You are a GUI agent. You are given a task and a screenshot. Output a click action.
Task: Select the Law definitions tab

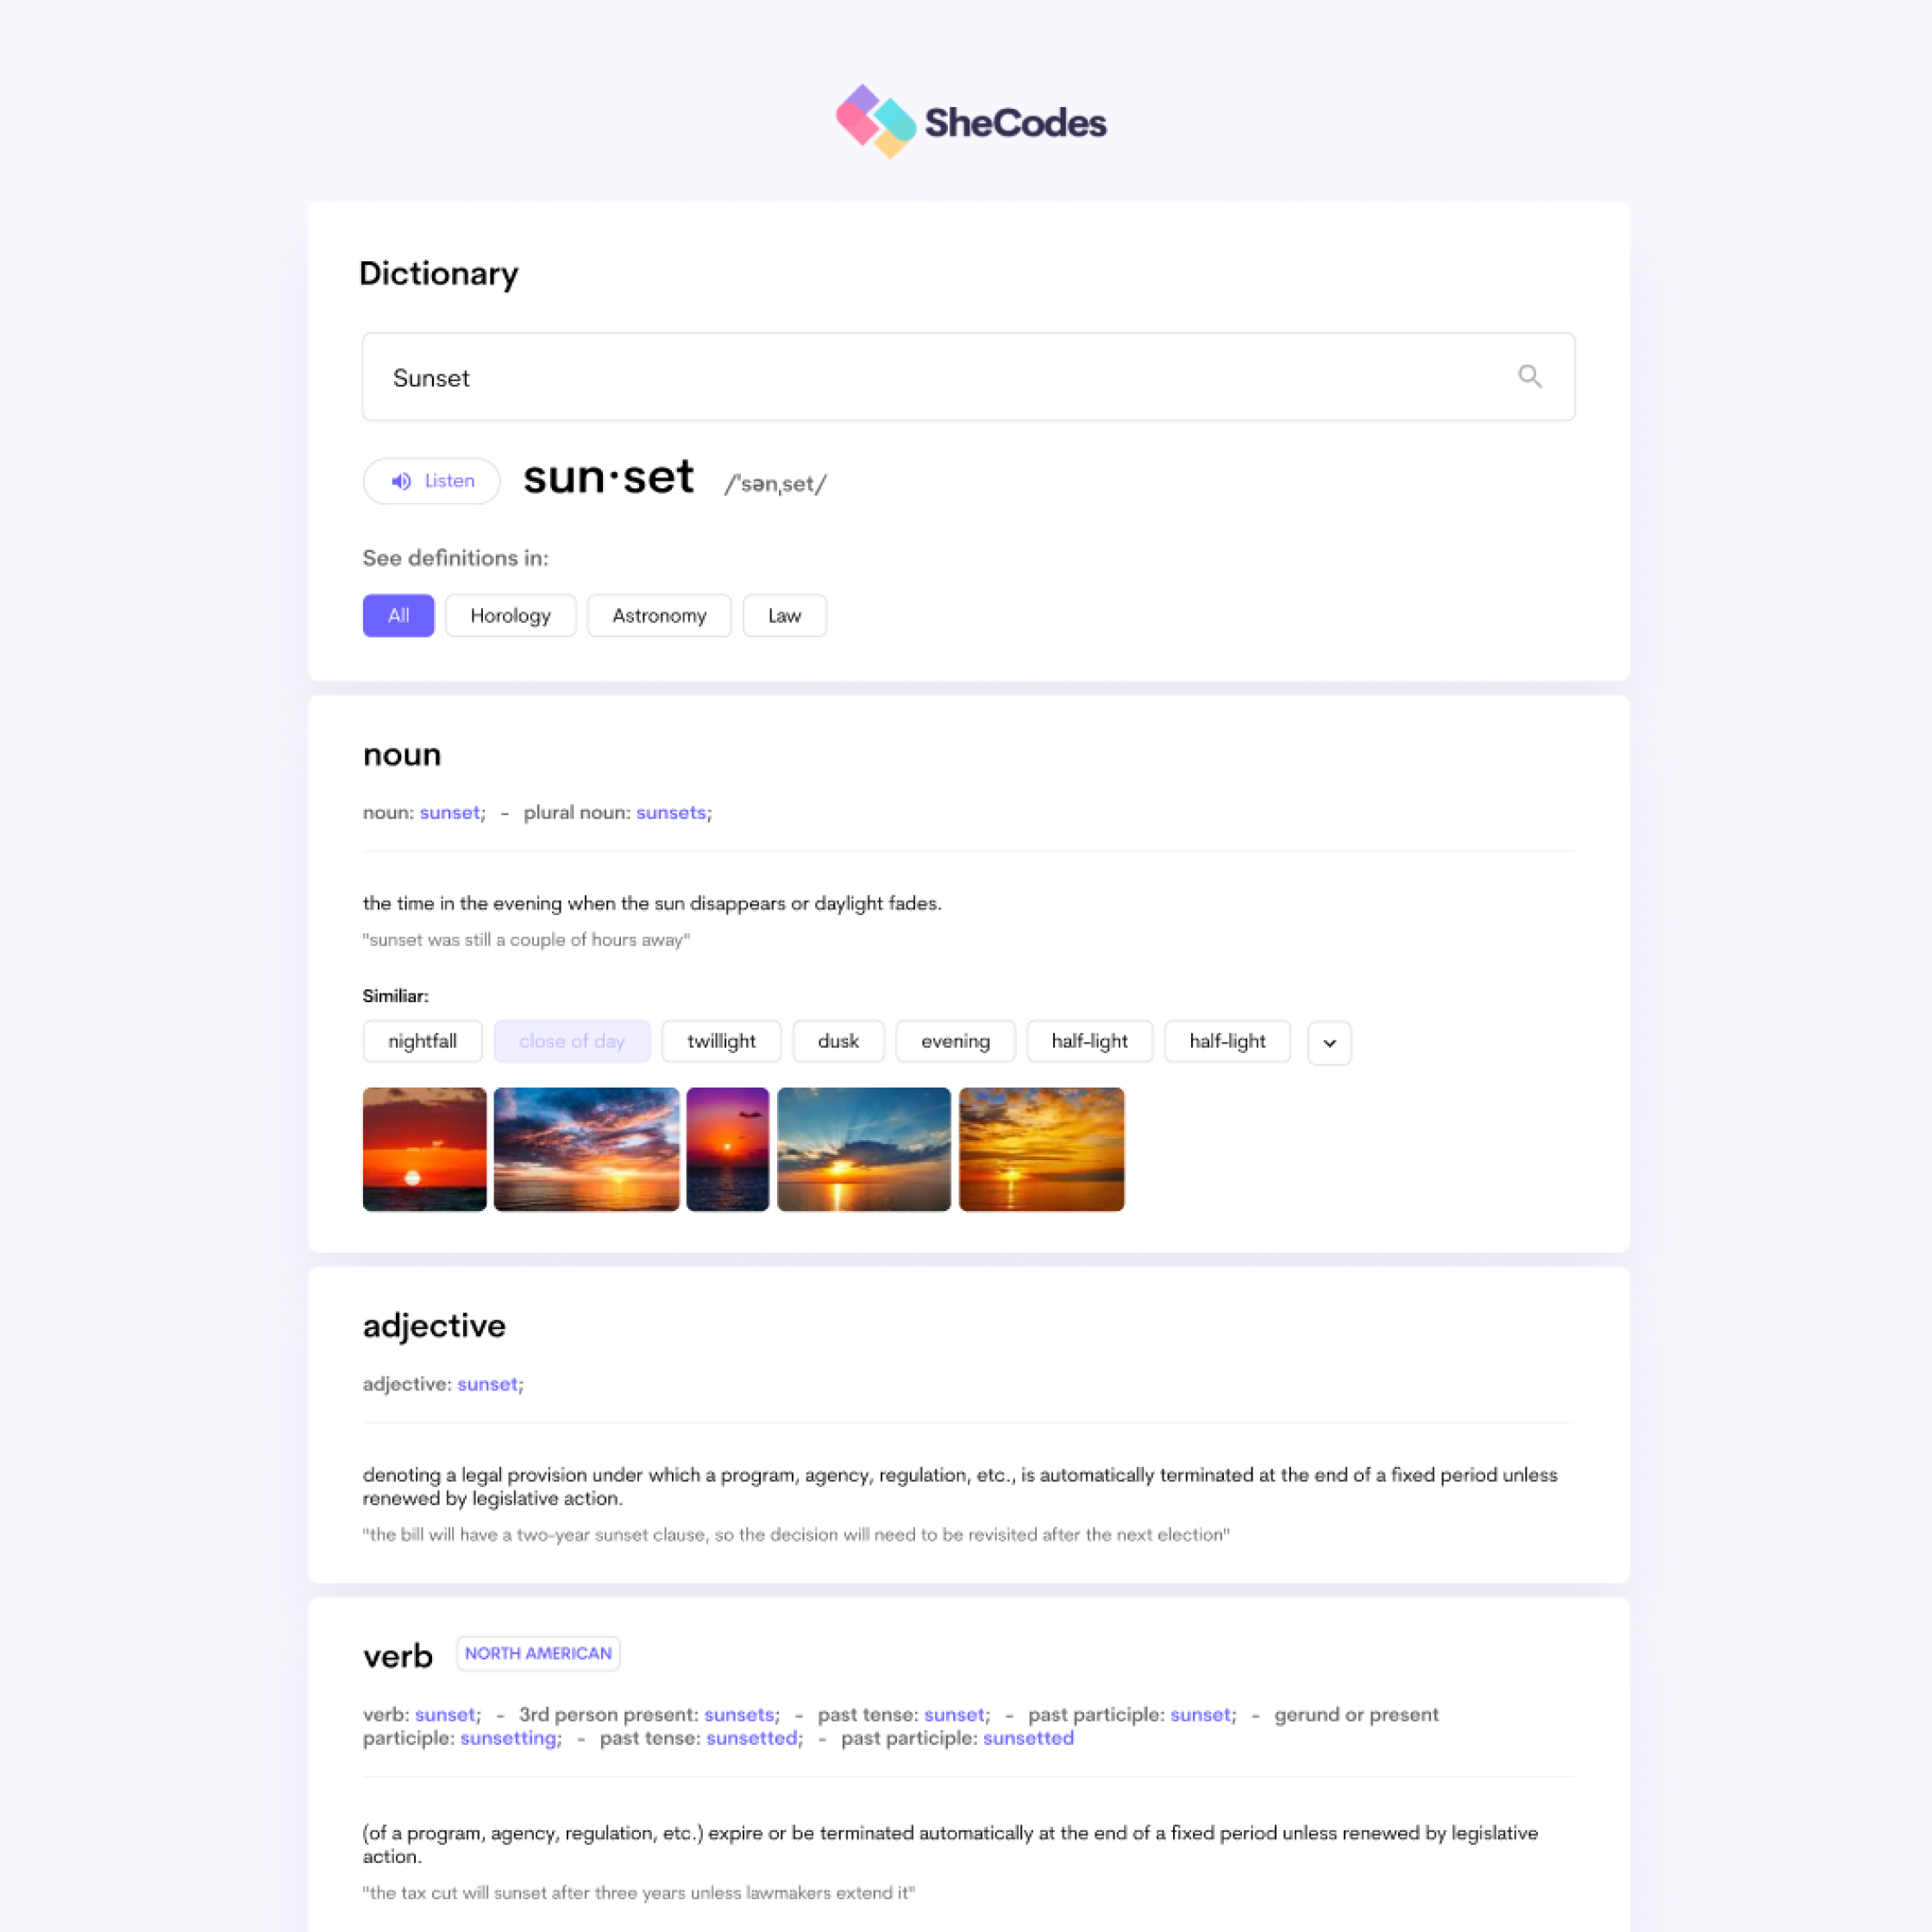[784, 614]
